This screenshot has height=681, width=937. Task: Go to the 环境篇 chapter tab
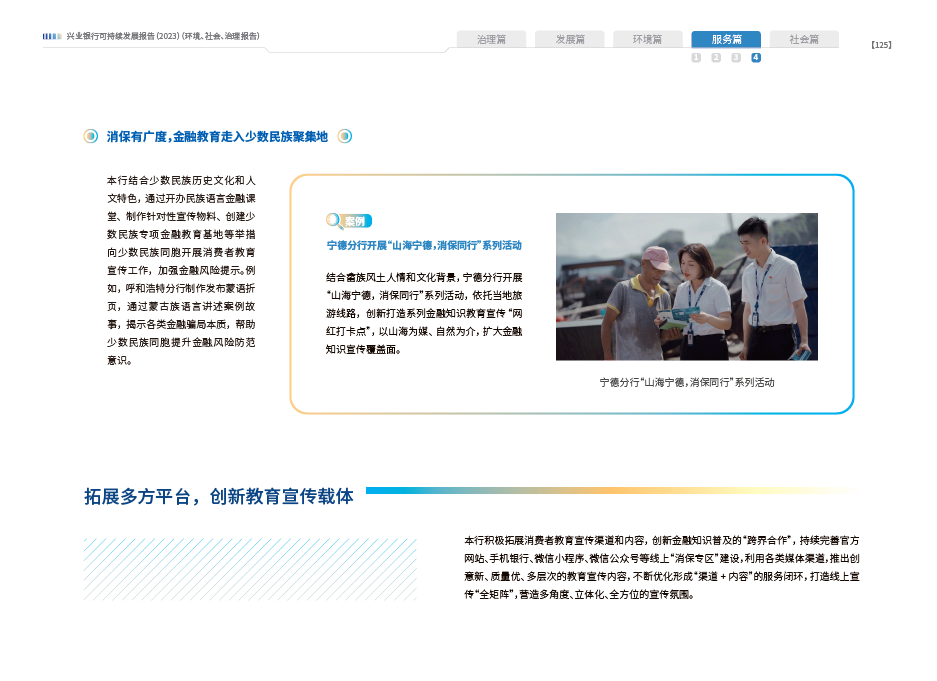point(647,39)
